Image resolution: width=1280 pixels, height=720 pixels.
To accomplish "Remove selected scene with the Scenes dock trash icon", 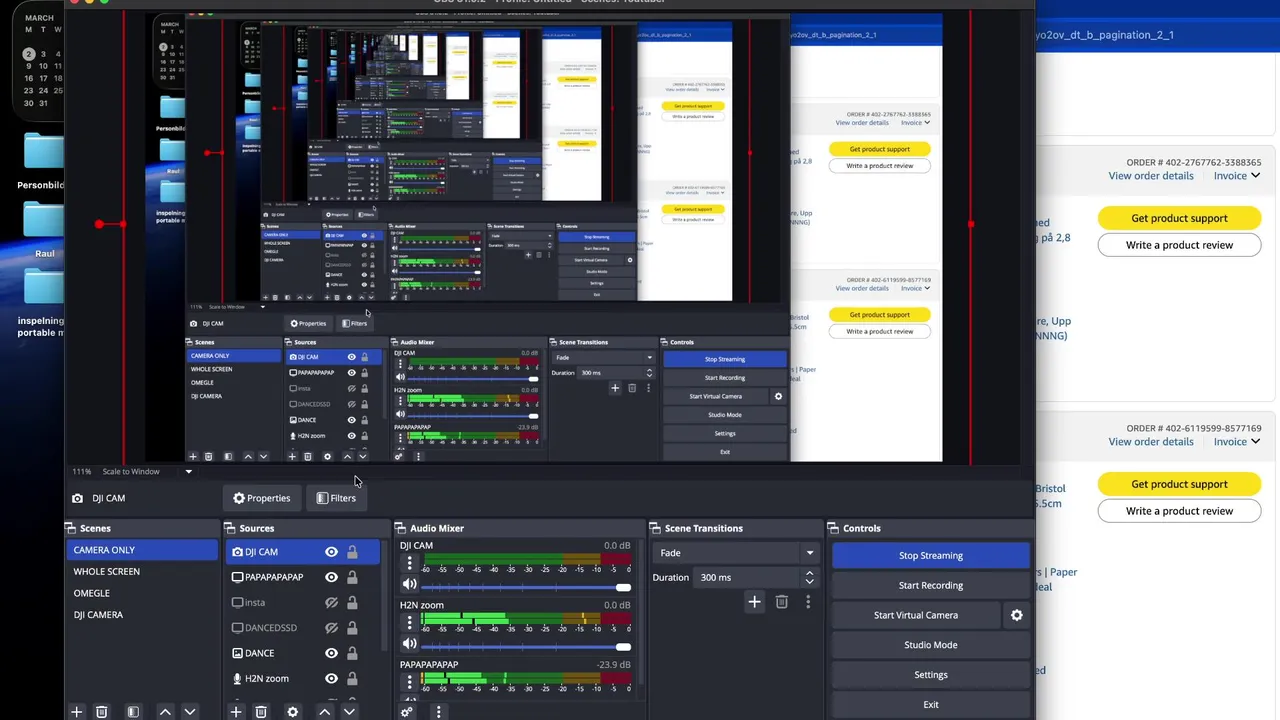I will [101, 712].
